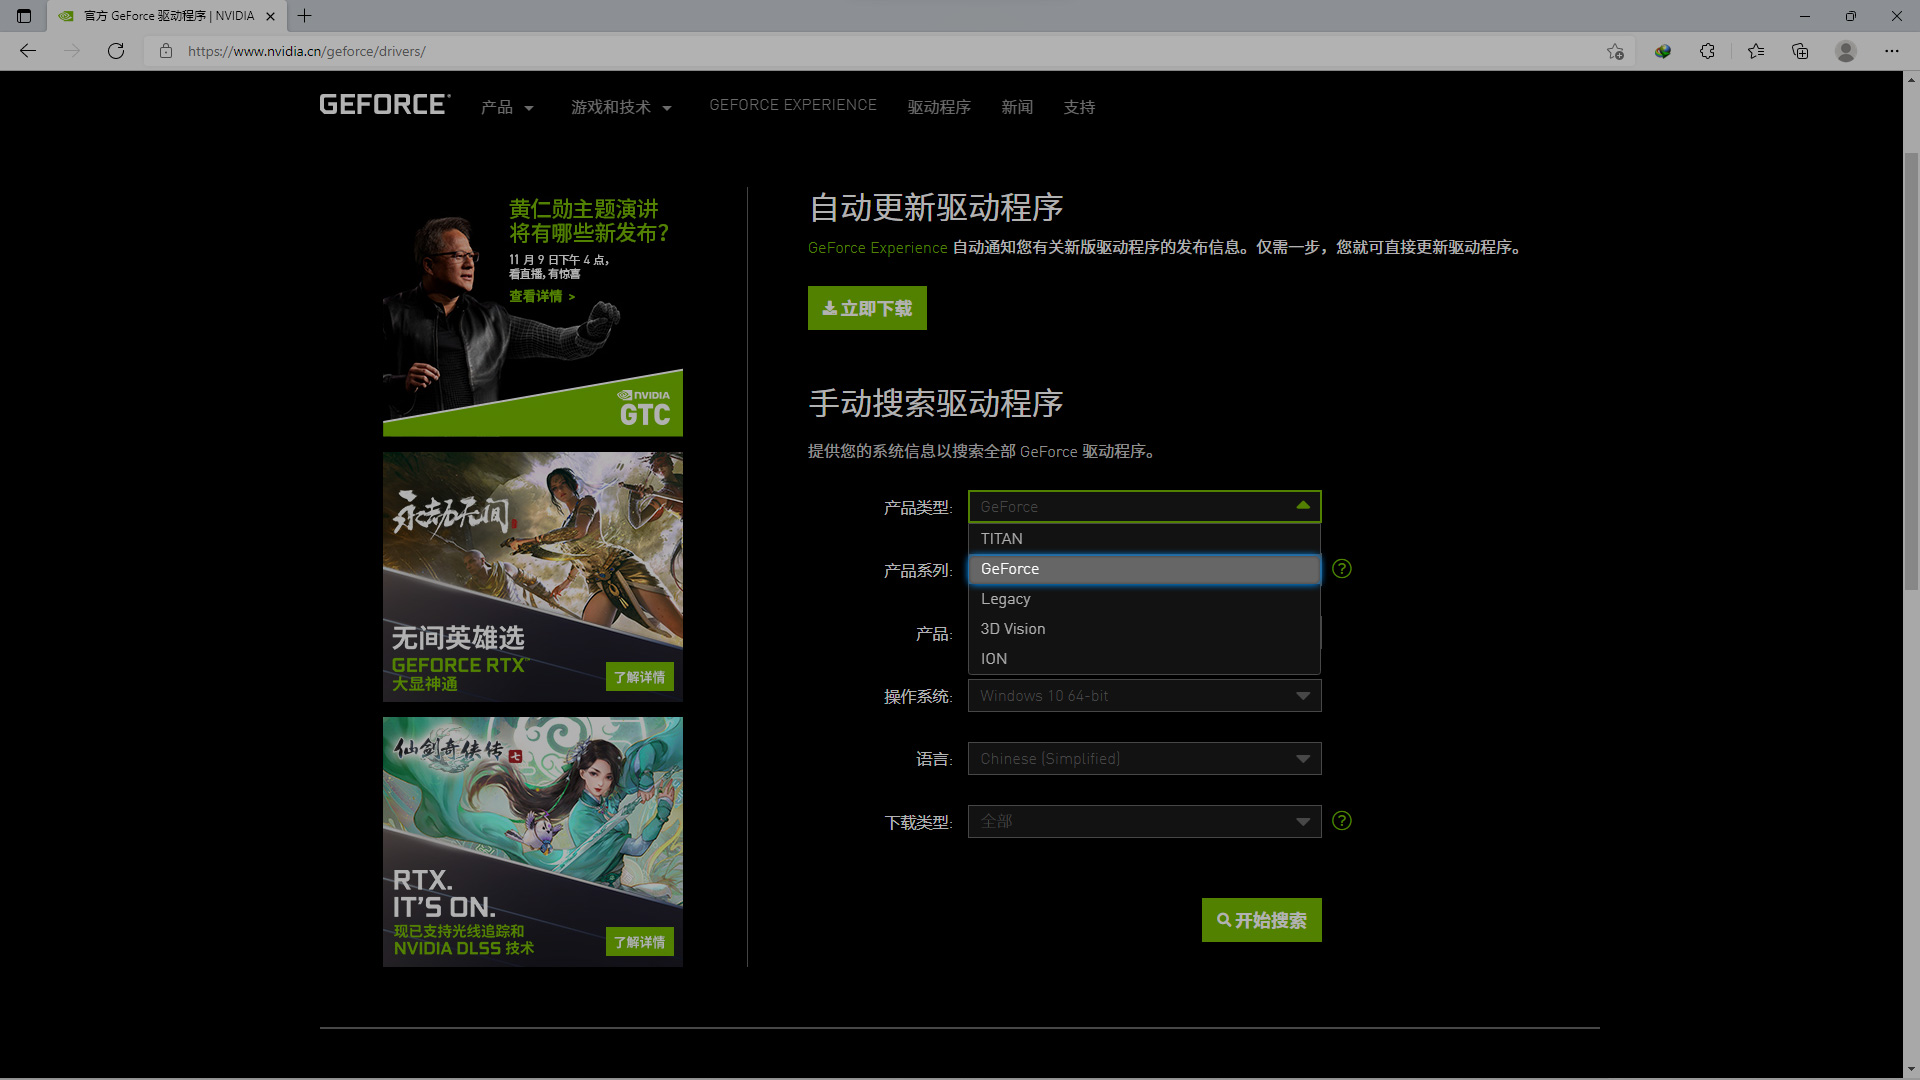Open a new browser tab
The width and height of the screenshot is (1920, 1080).
pos(305,16)
